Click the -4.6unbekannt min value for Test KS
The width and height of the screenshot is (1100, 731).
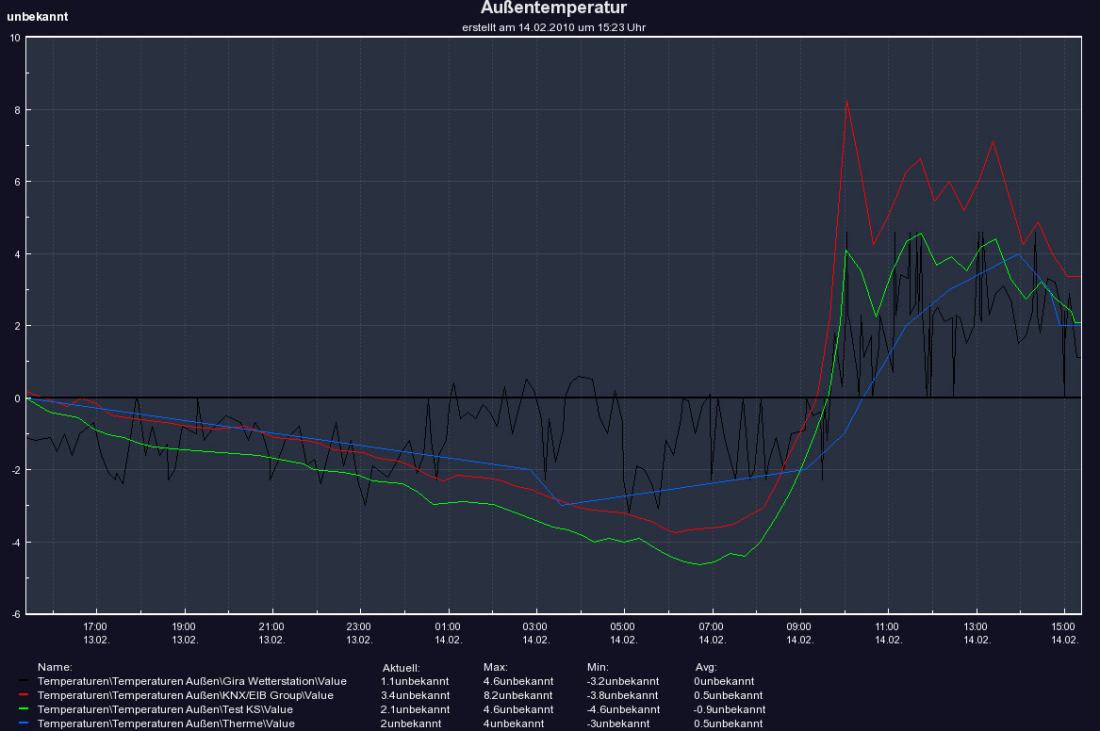point(623,709)
